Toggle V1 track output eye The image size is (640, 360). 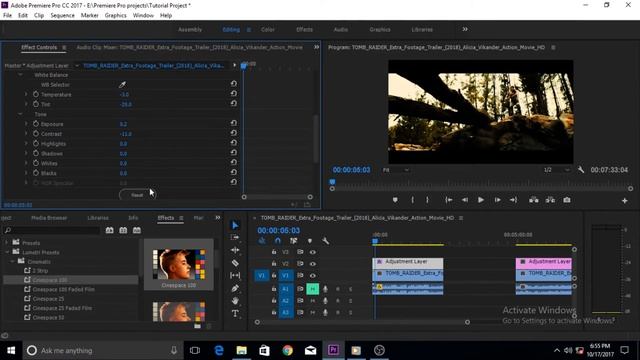(313, 276)
